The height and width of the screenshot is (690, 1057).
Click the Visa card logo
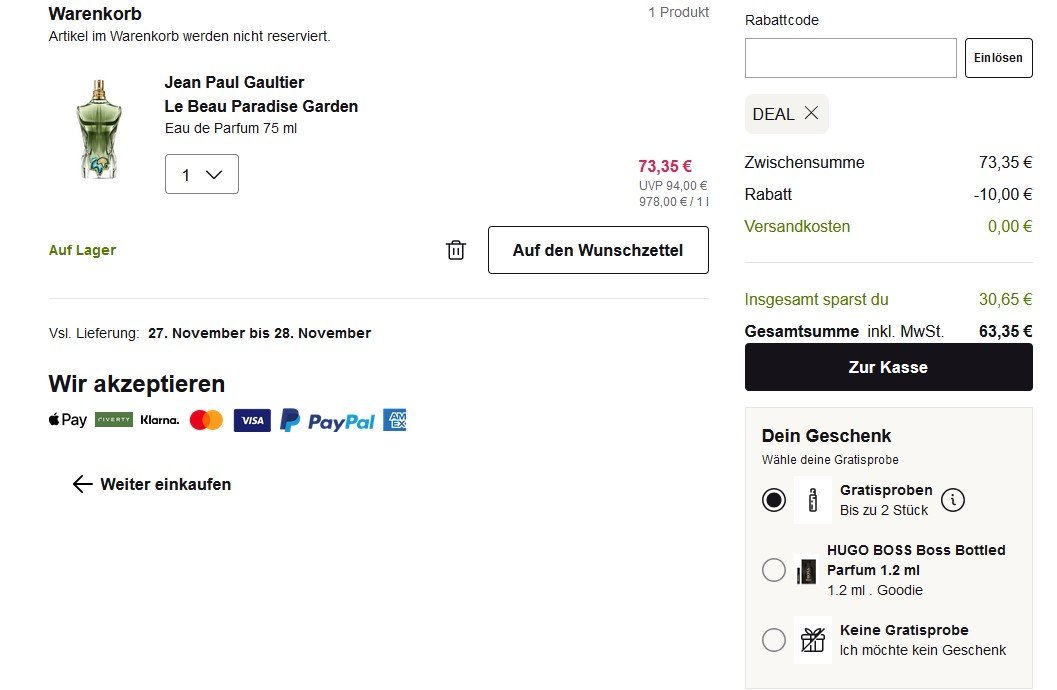tap(252, 421)
